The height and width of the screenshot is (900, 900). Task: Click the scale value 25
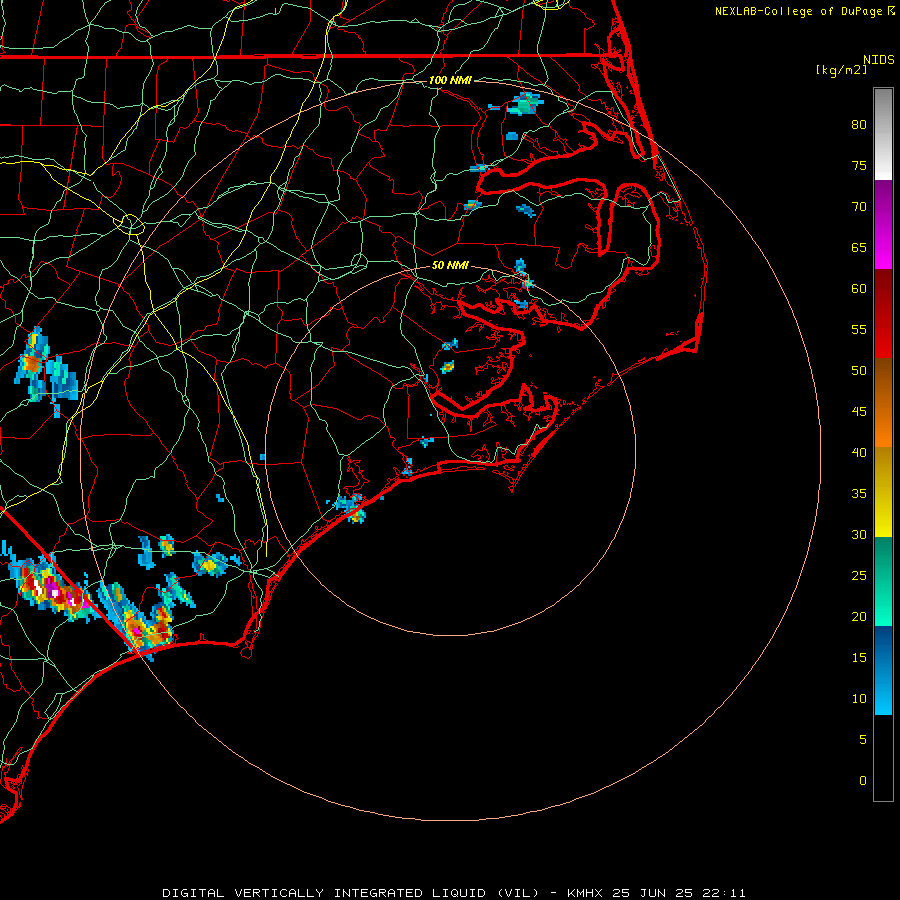pos(859,576)
